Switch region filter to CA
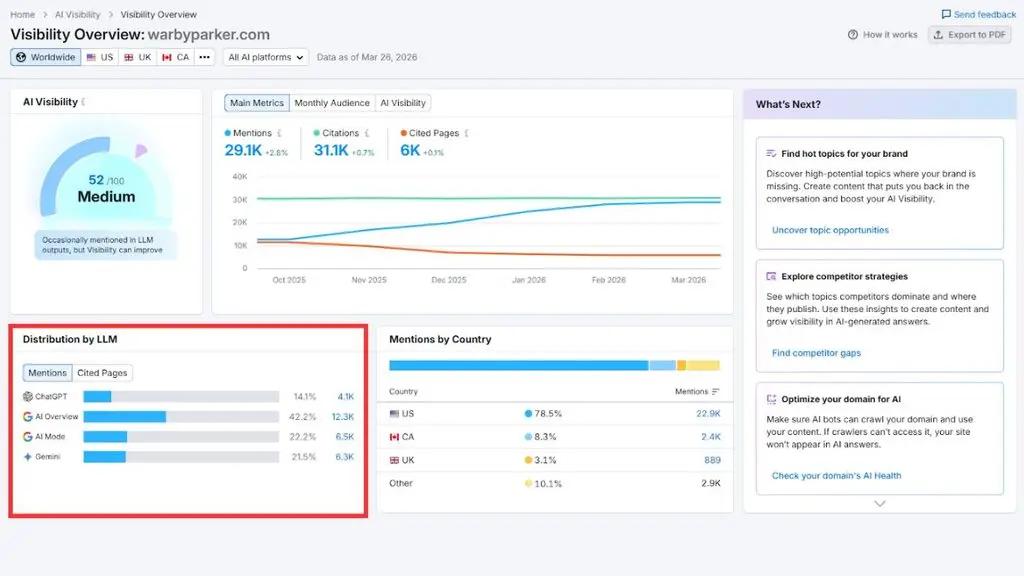 (x=176, y=57)
